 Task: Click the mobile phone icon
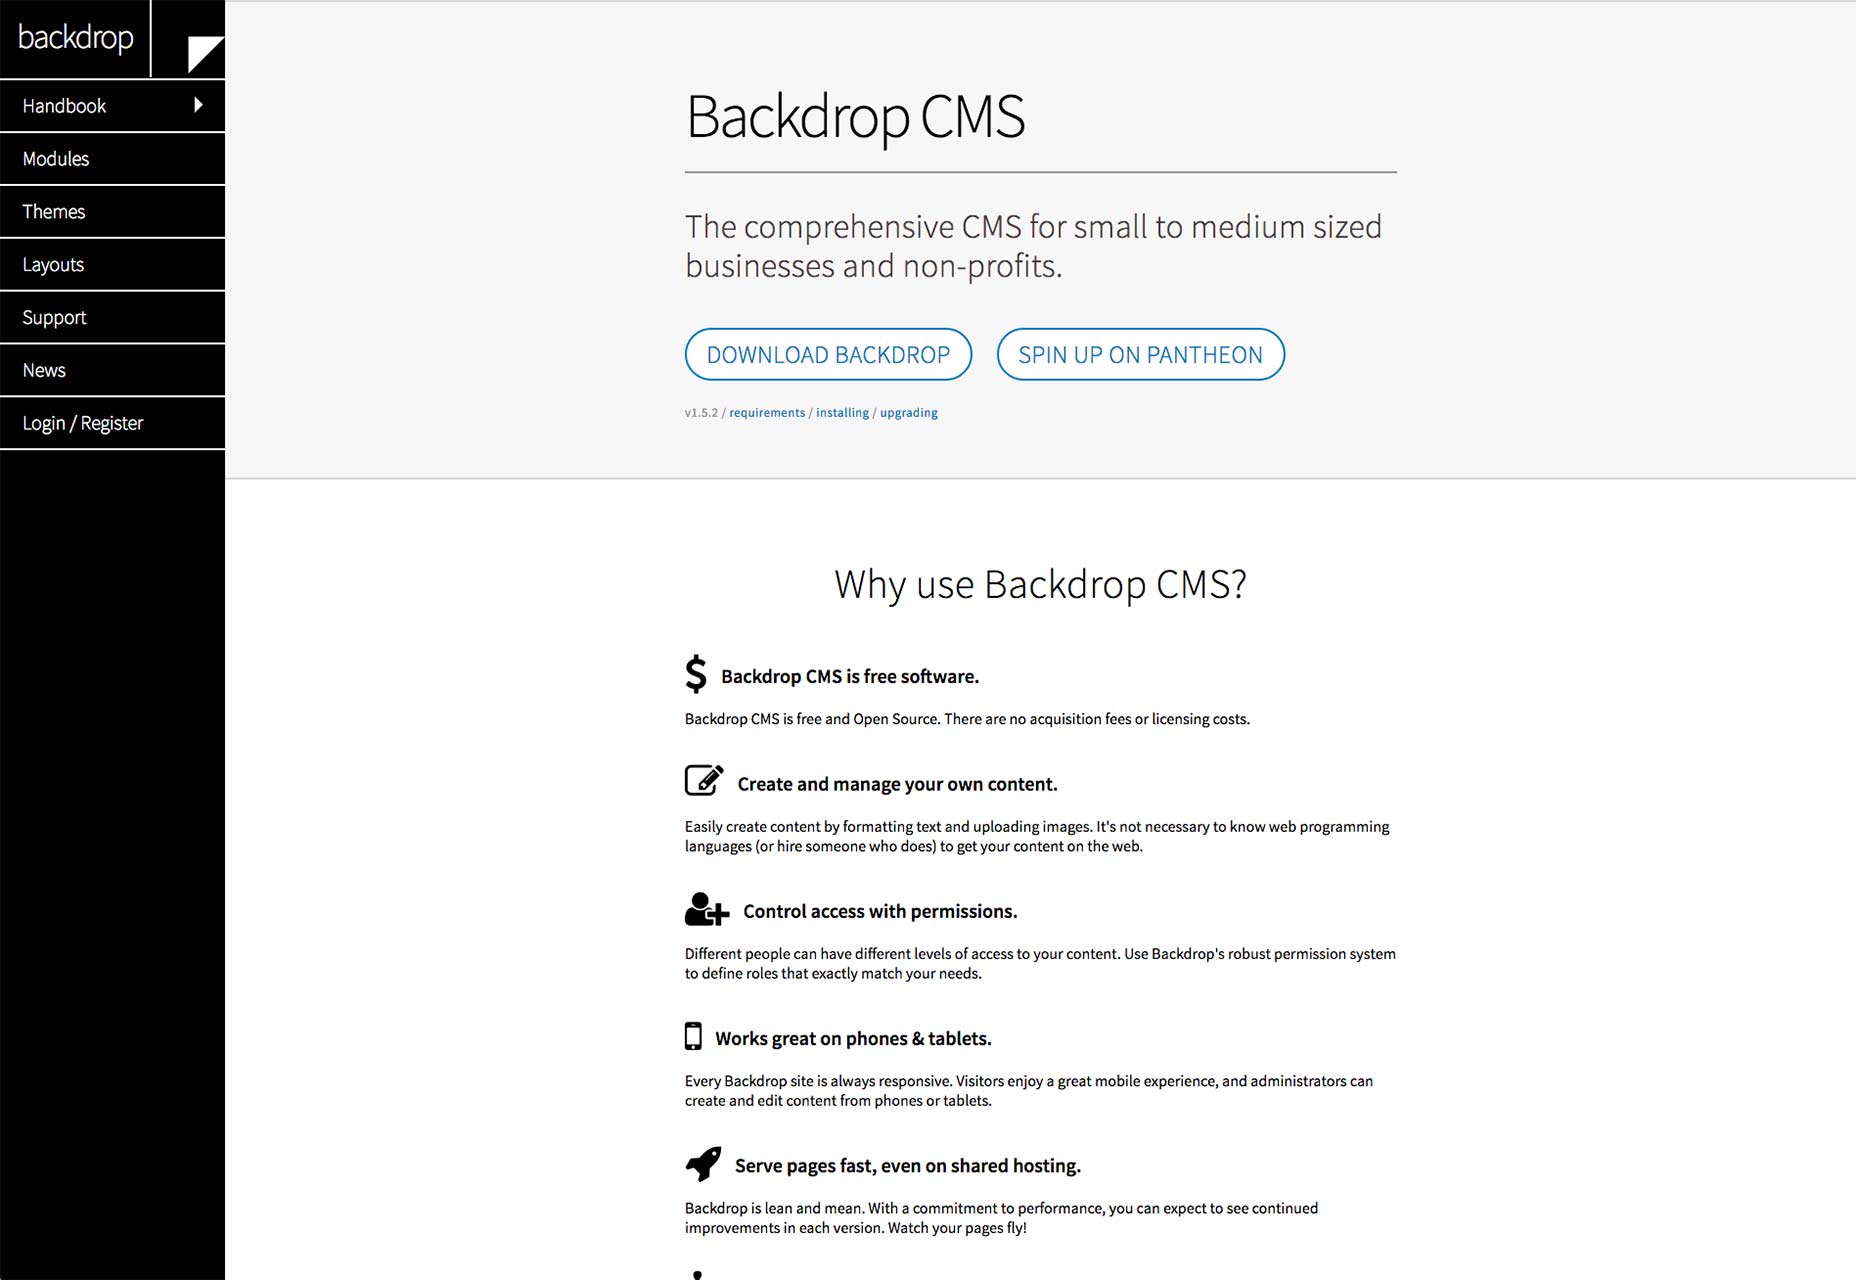click(x=693, y=1036)
